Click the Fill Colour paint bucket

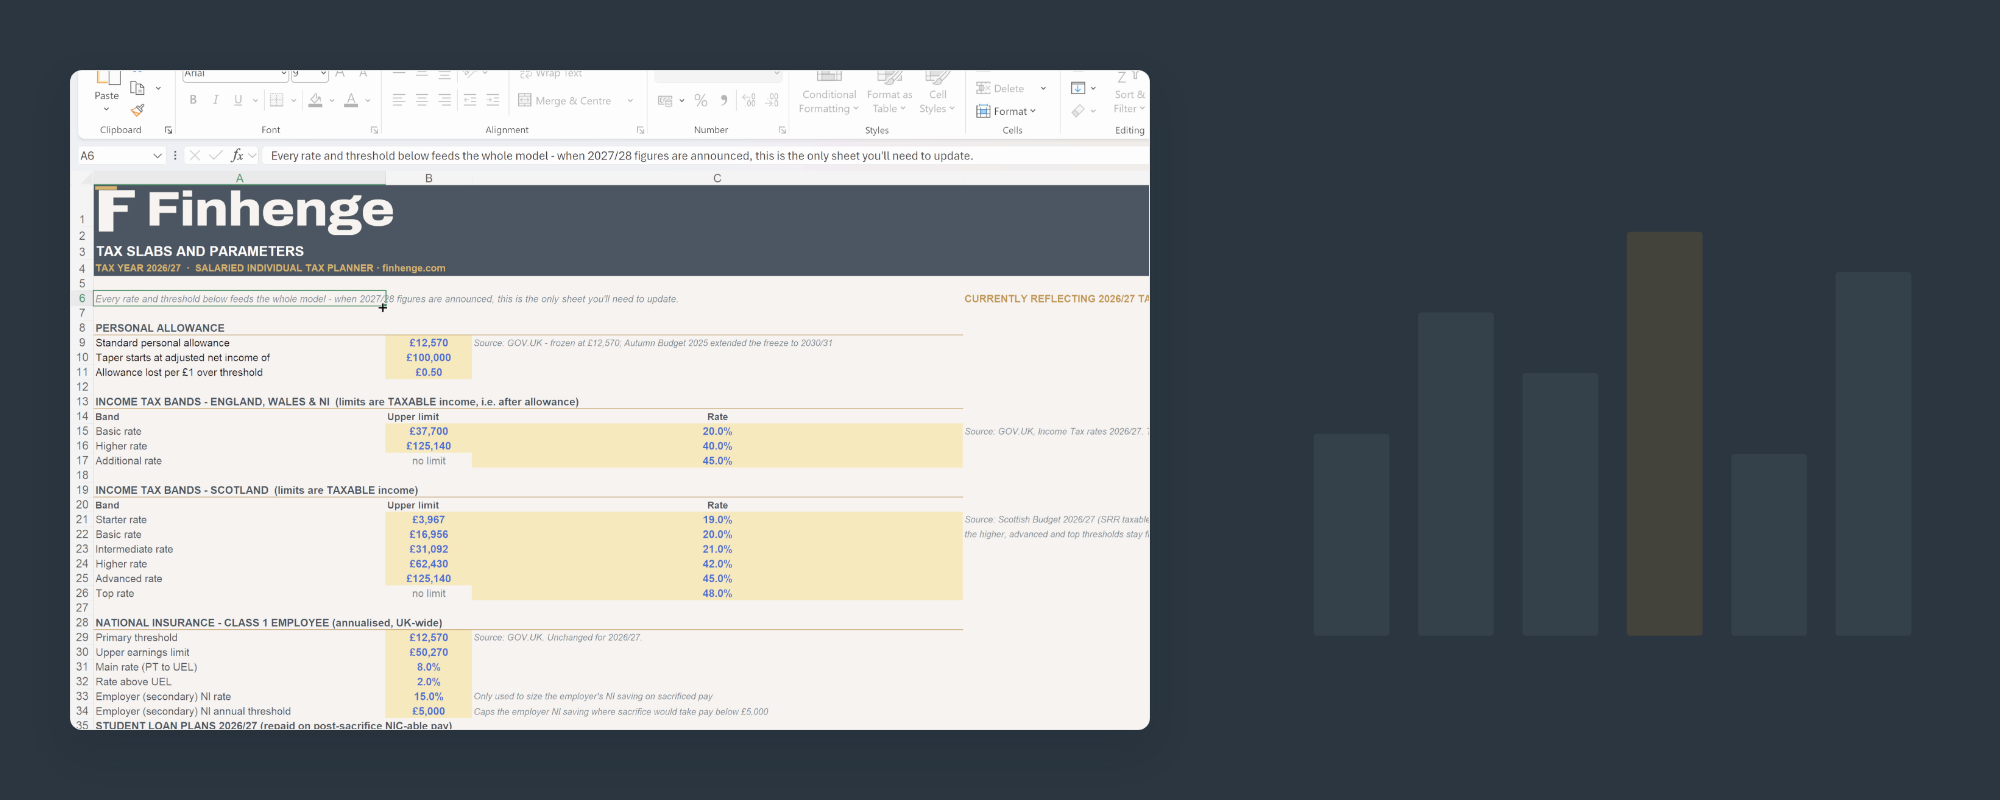pyautogui.click(x=316, y=100)
